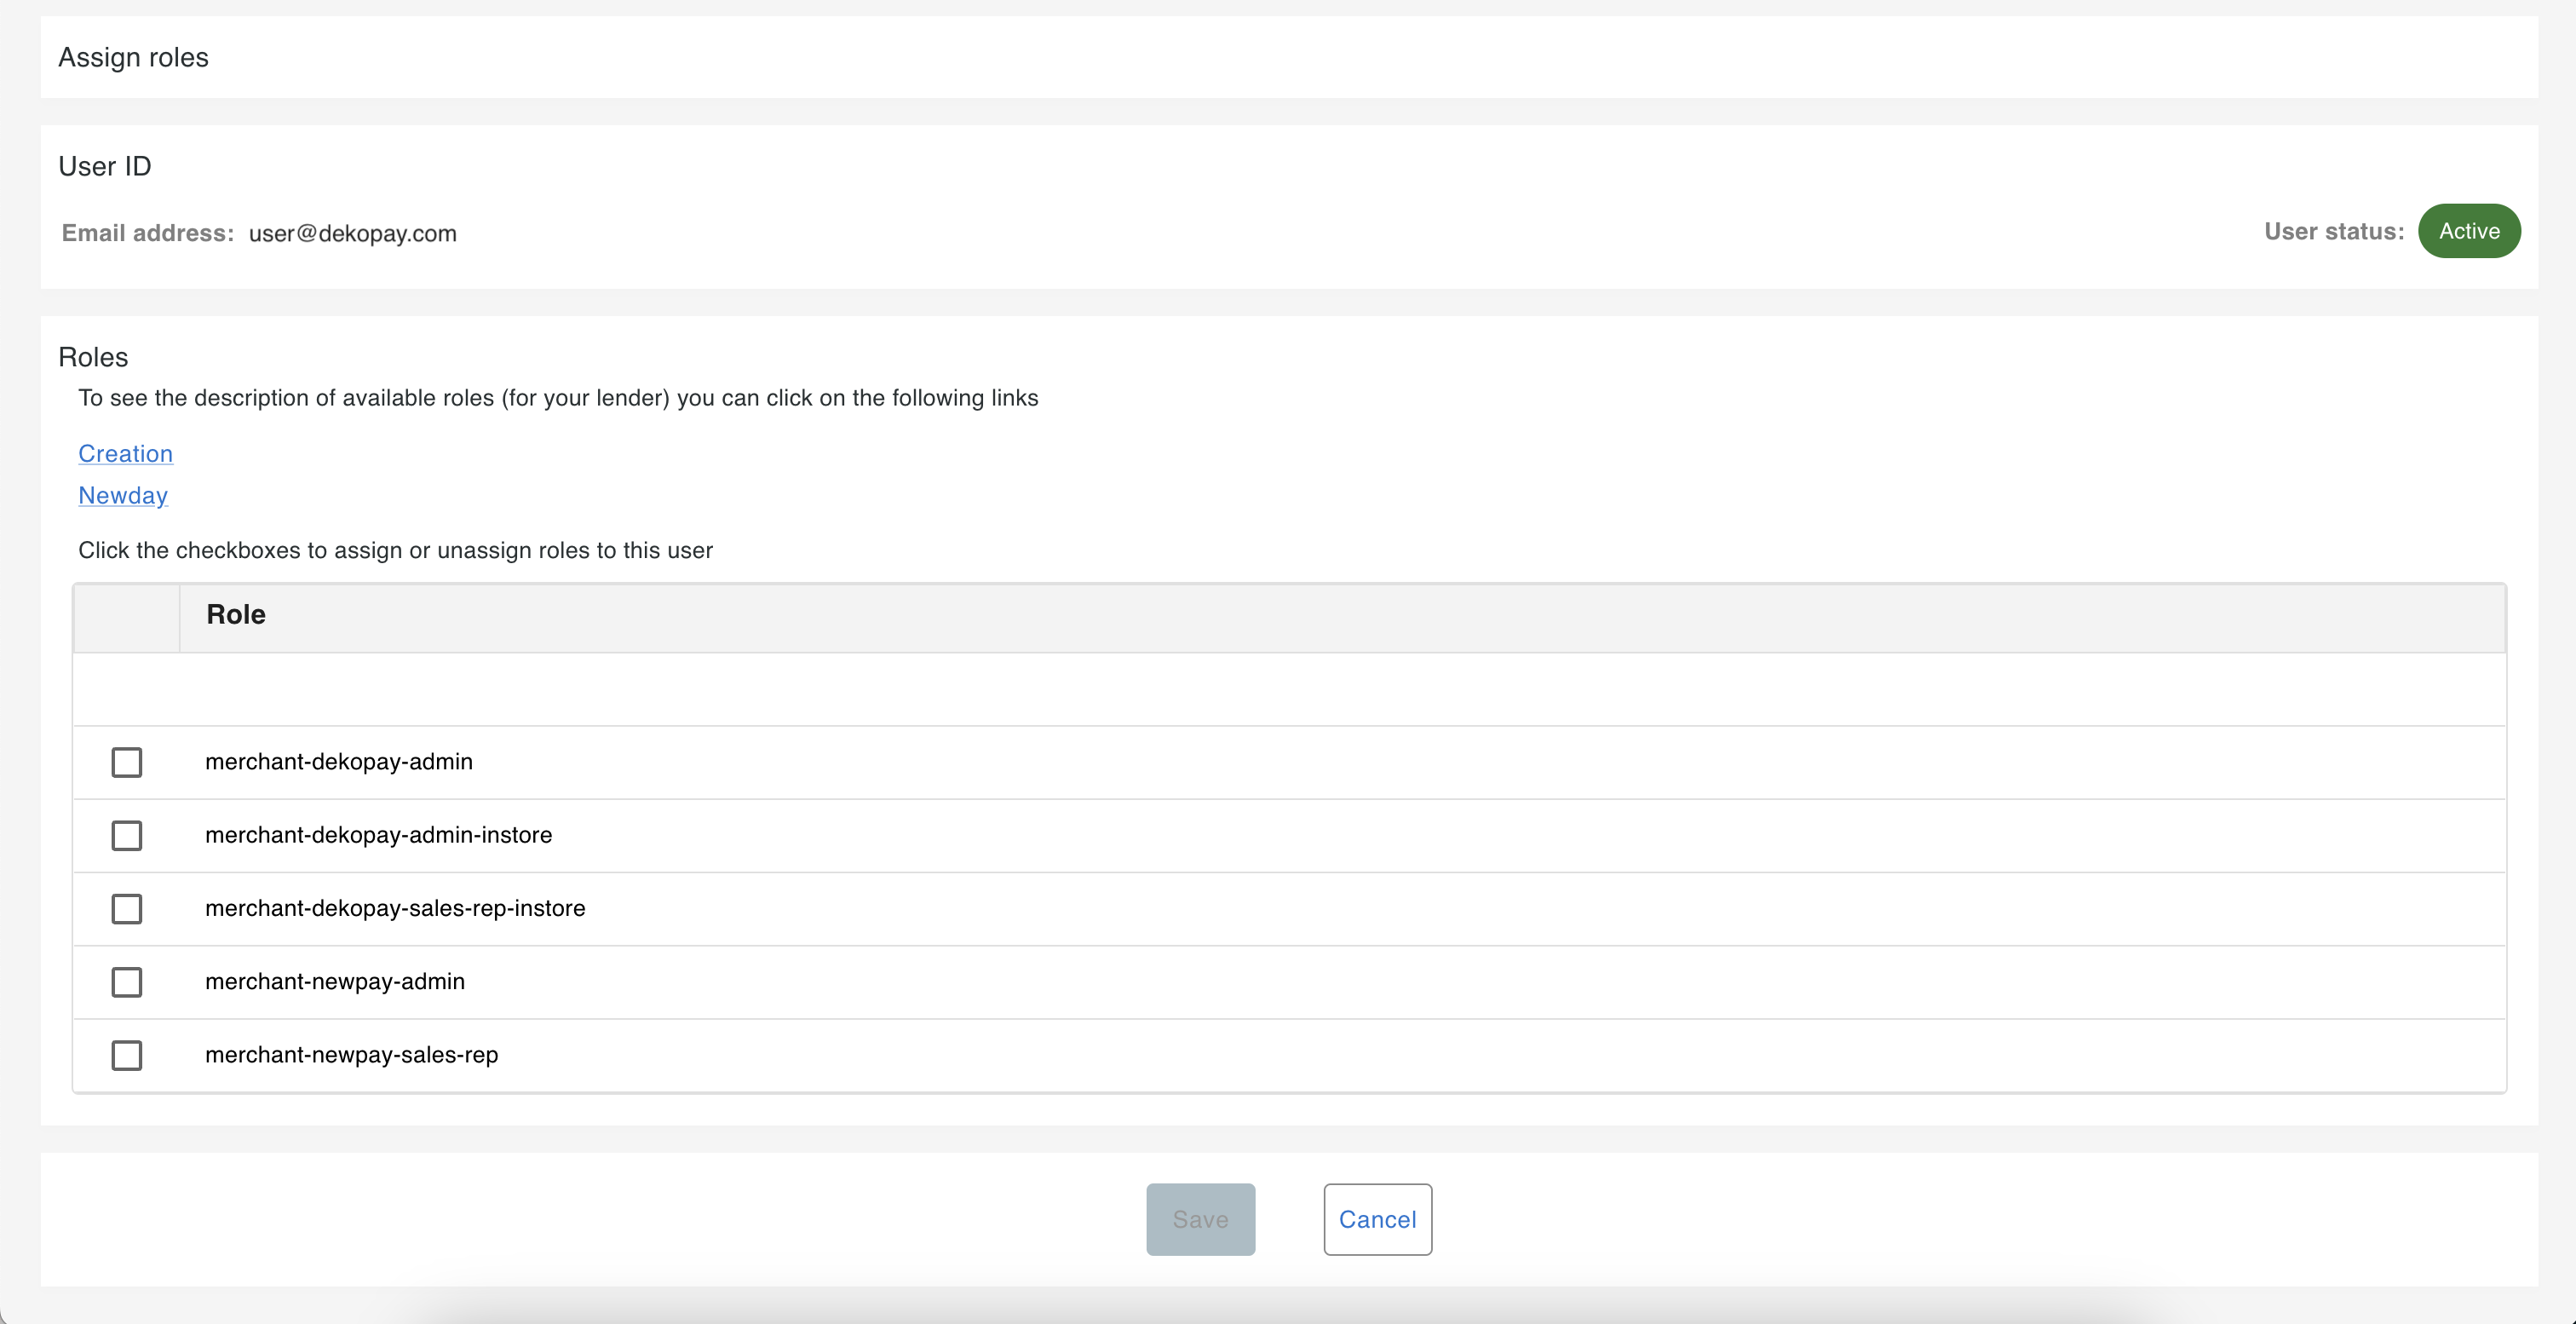Check the merchant-dekopay-admin role checkbox

[x=127, y=762]
